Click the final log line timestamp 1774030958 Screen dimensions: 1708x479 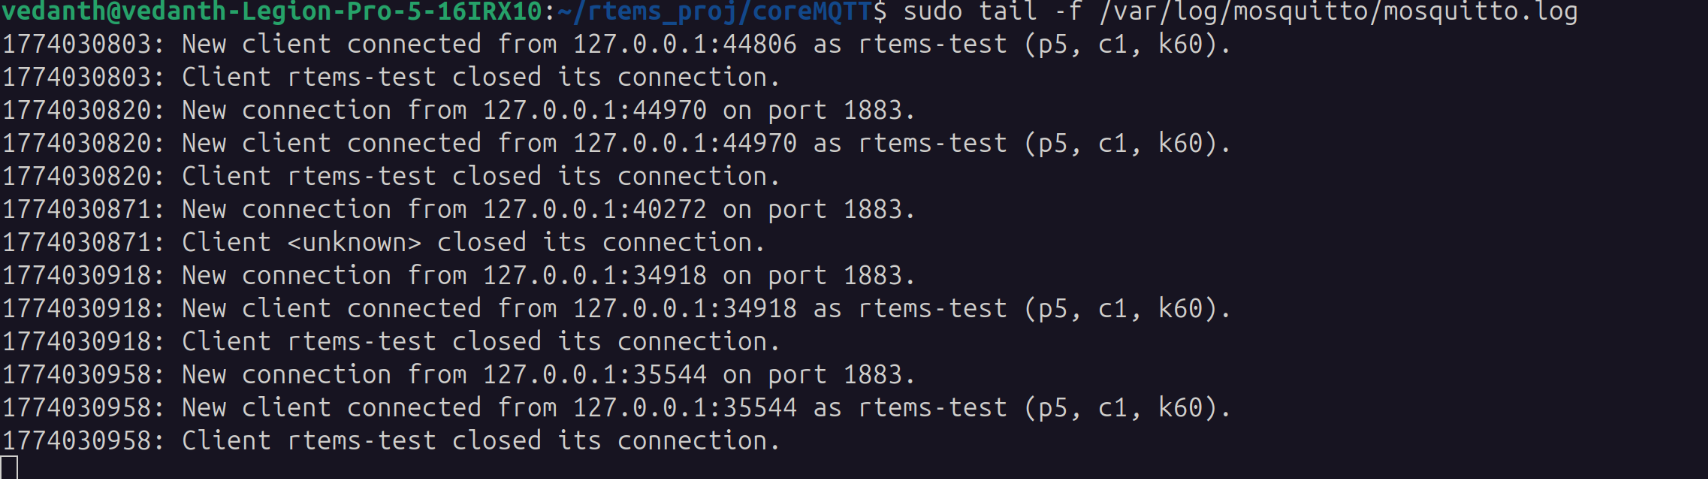click(x=80, y=441)
